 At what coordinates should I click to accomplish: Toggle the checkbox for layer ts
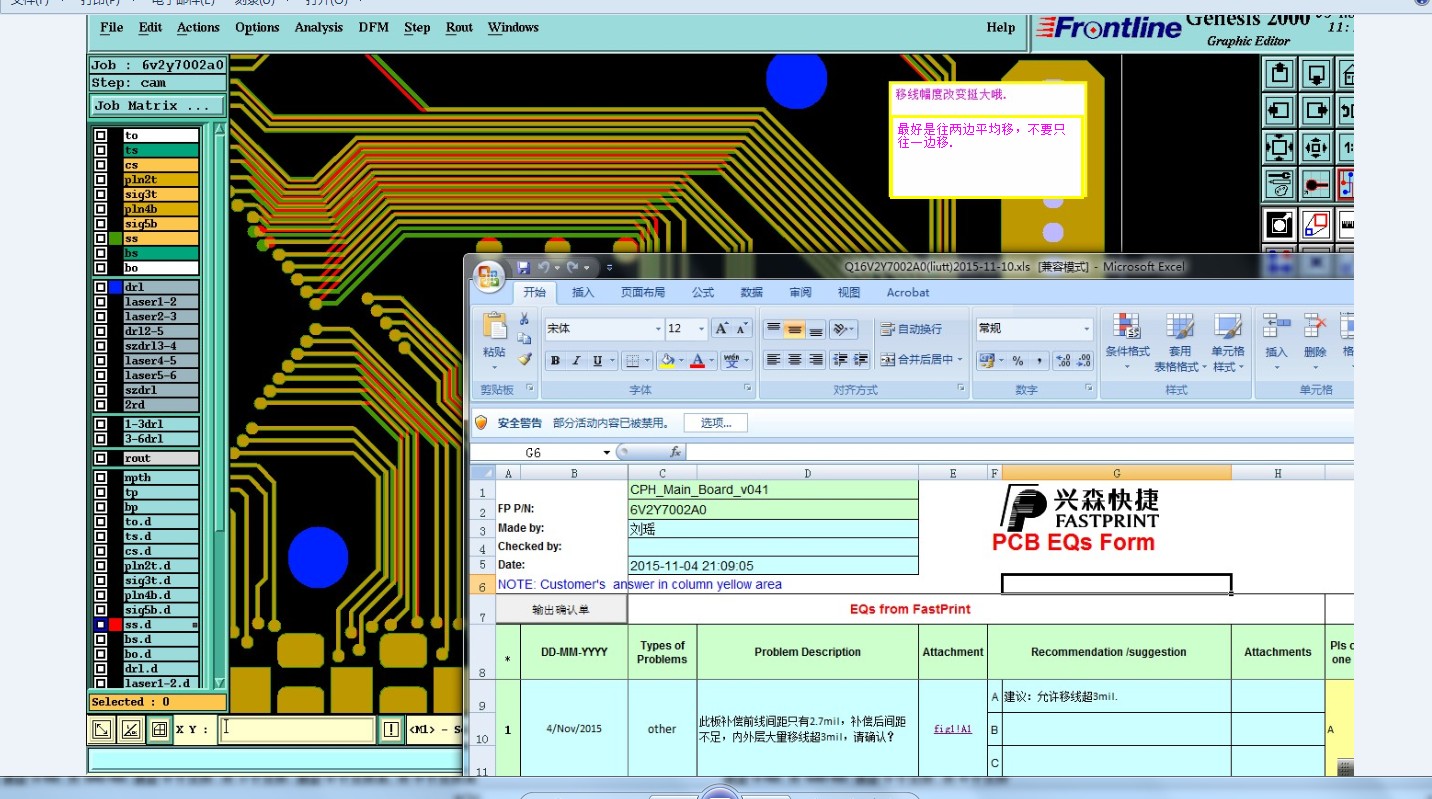[101, 150]
